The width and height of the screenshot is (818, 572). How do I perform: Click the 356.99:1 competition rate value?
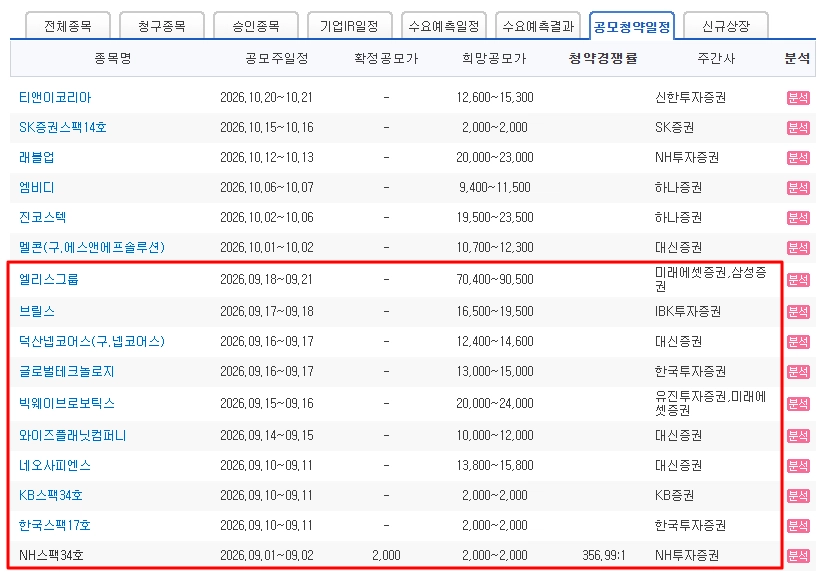[x=604, y=555]
